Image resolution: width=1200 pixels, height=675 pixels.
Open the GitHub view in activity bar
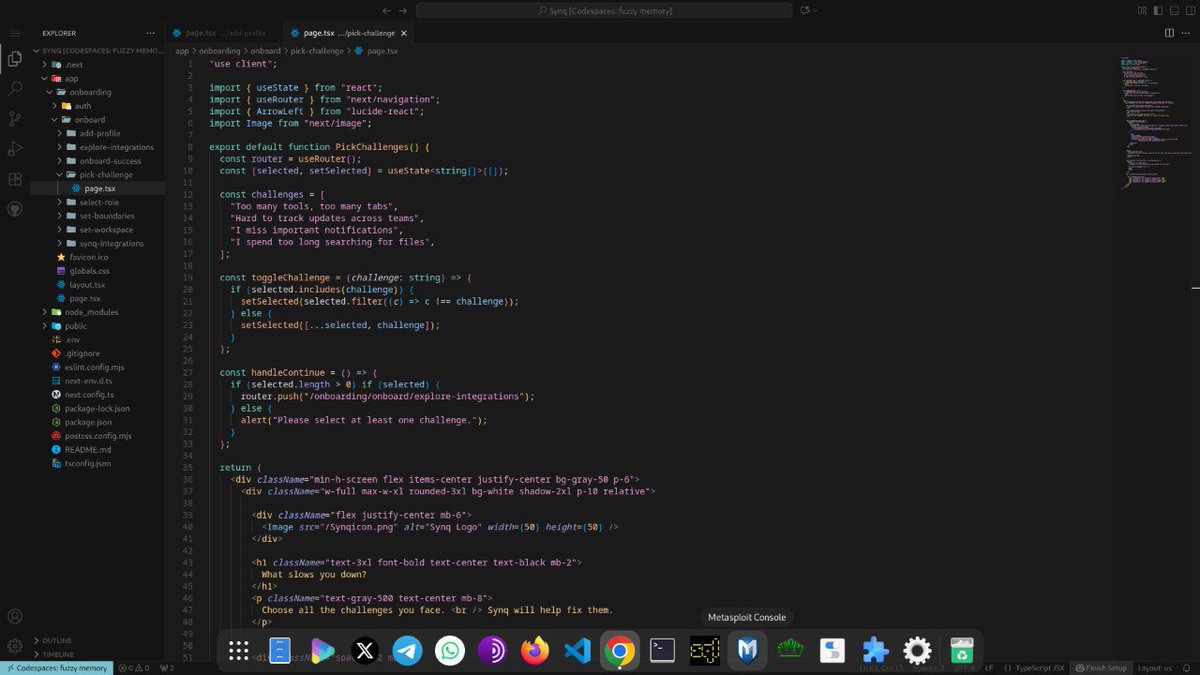pyautogui.click(x=15, y=209)
